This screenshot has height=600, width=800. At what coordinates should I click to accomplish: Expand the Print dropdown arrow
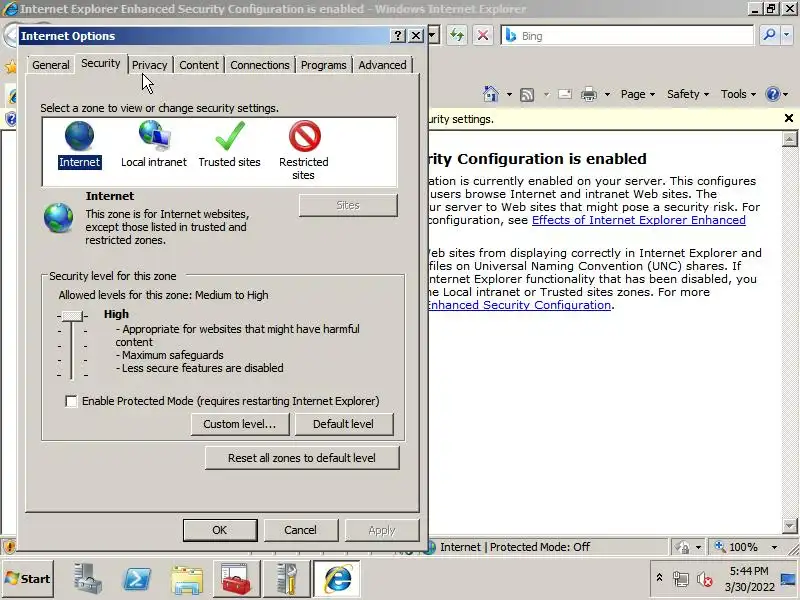tap(607, 94)
